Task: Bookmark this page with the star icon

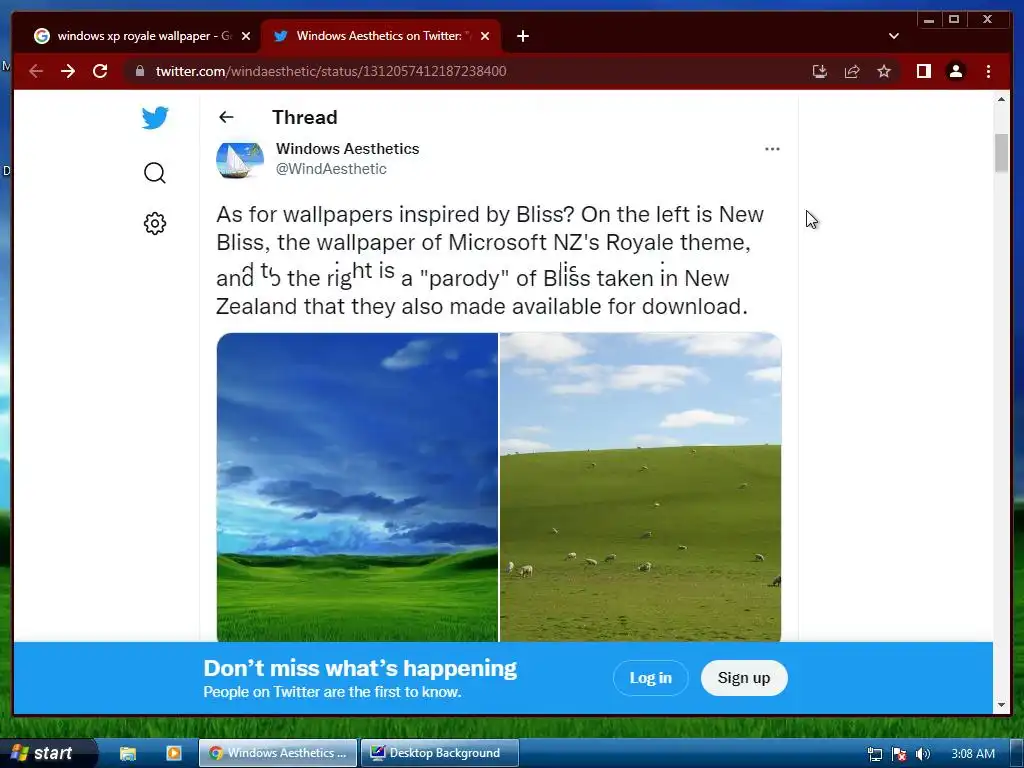Action: coord(884,71)
